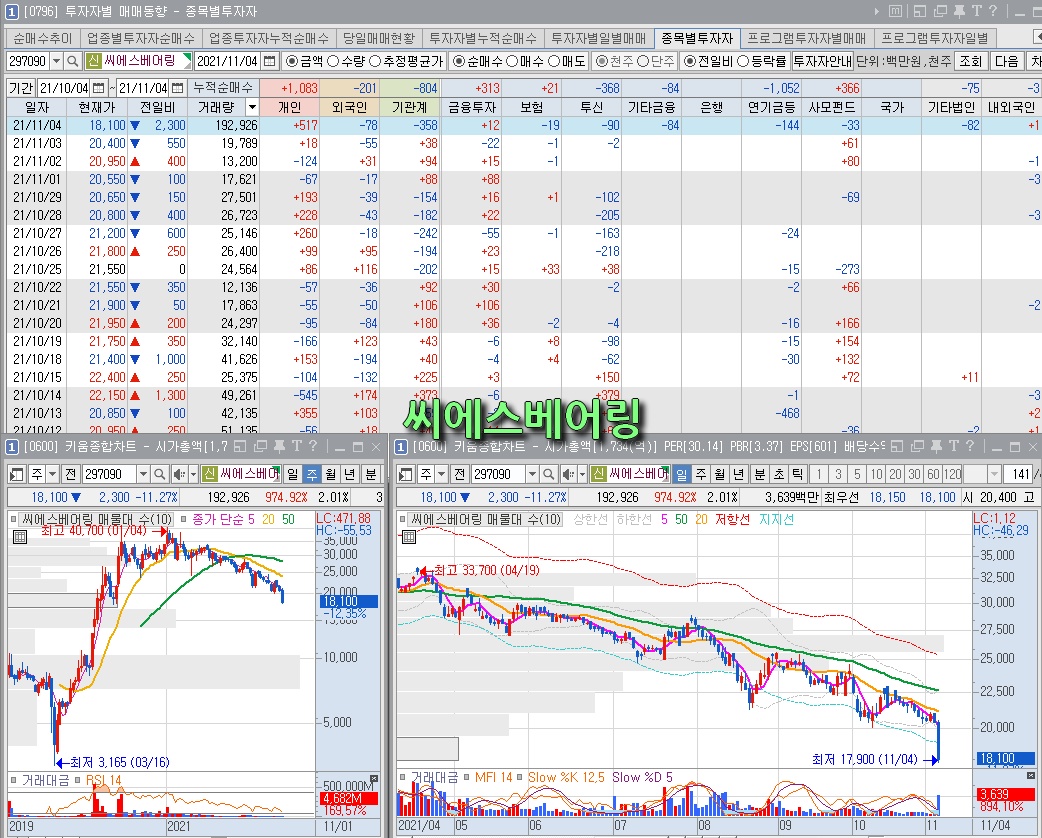Viewport: 1042px width, 838px height.
Task: Click pin icon in left chart title bar
Action: [x=280, y=446]
